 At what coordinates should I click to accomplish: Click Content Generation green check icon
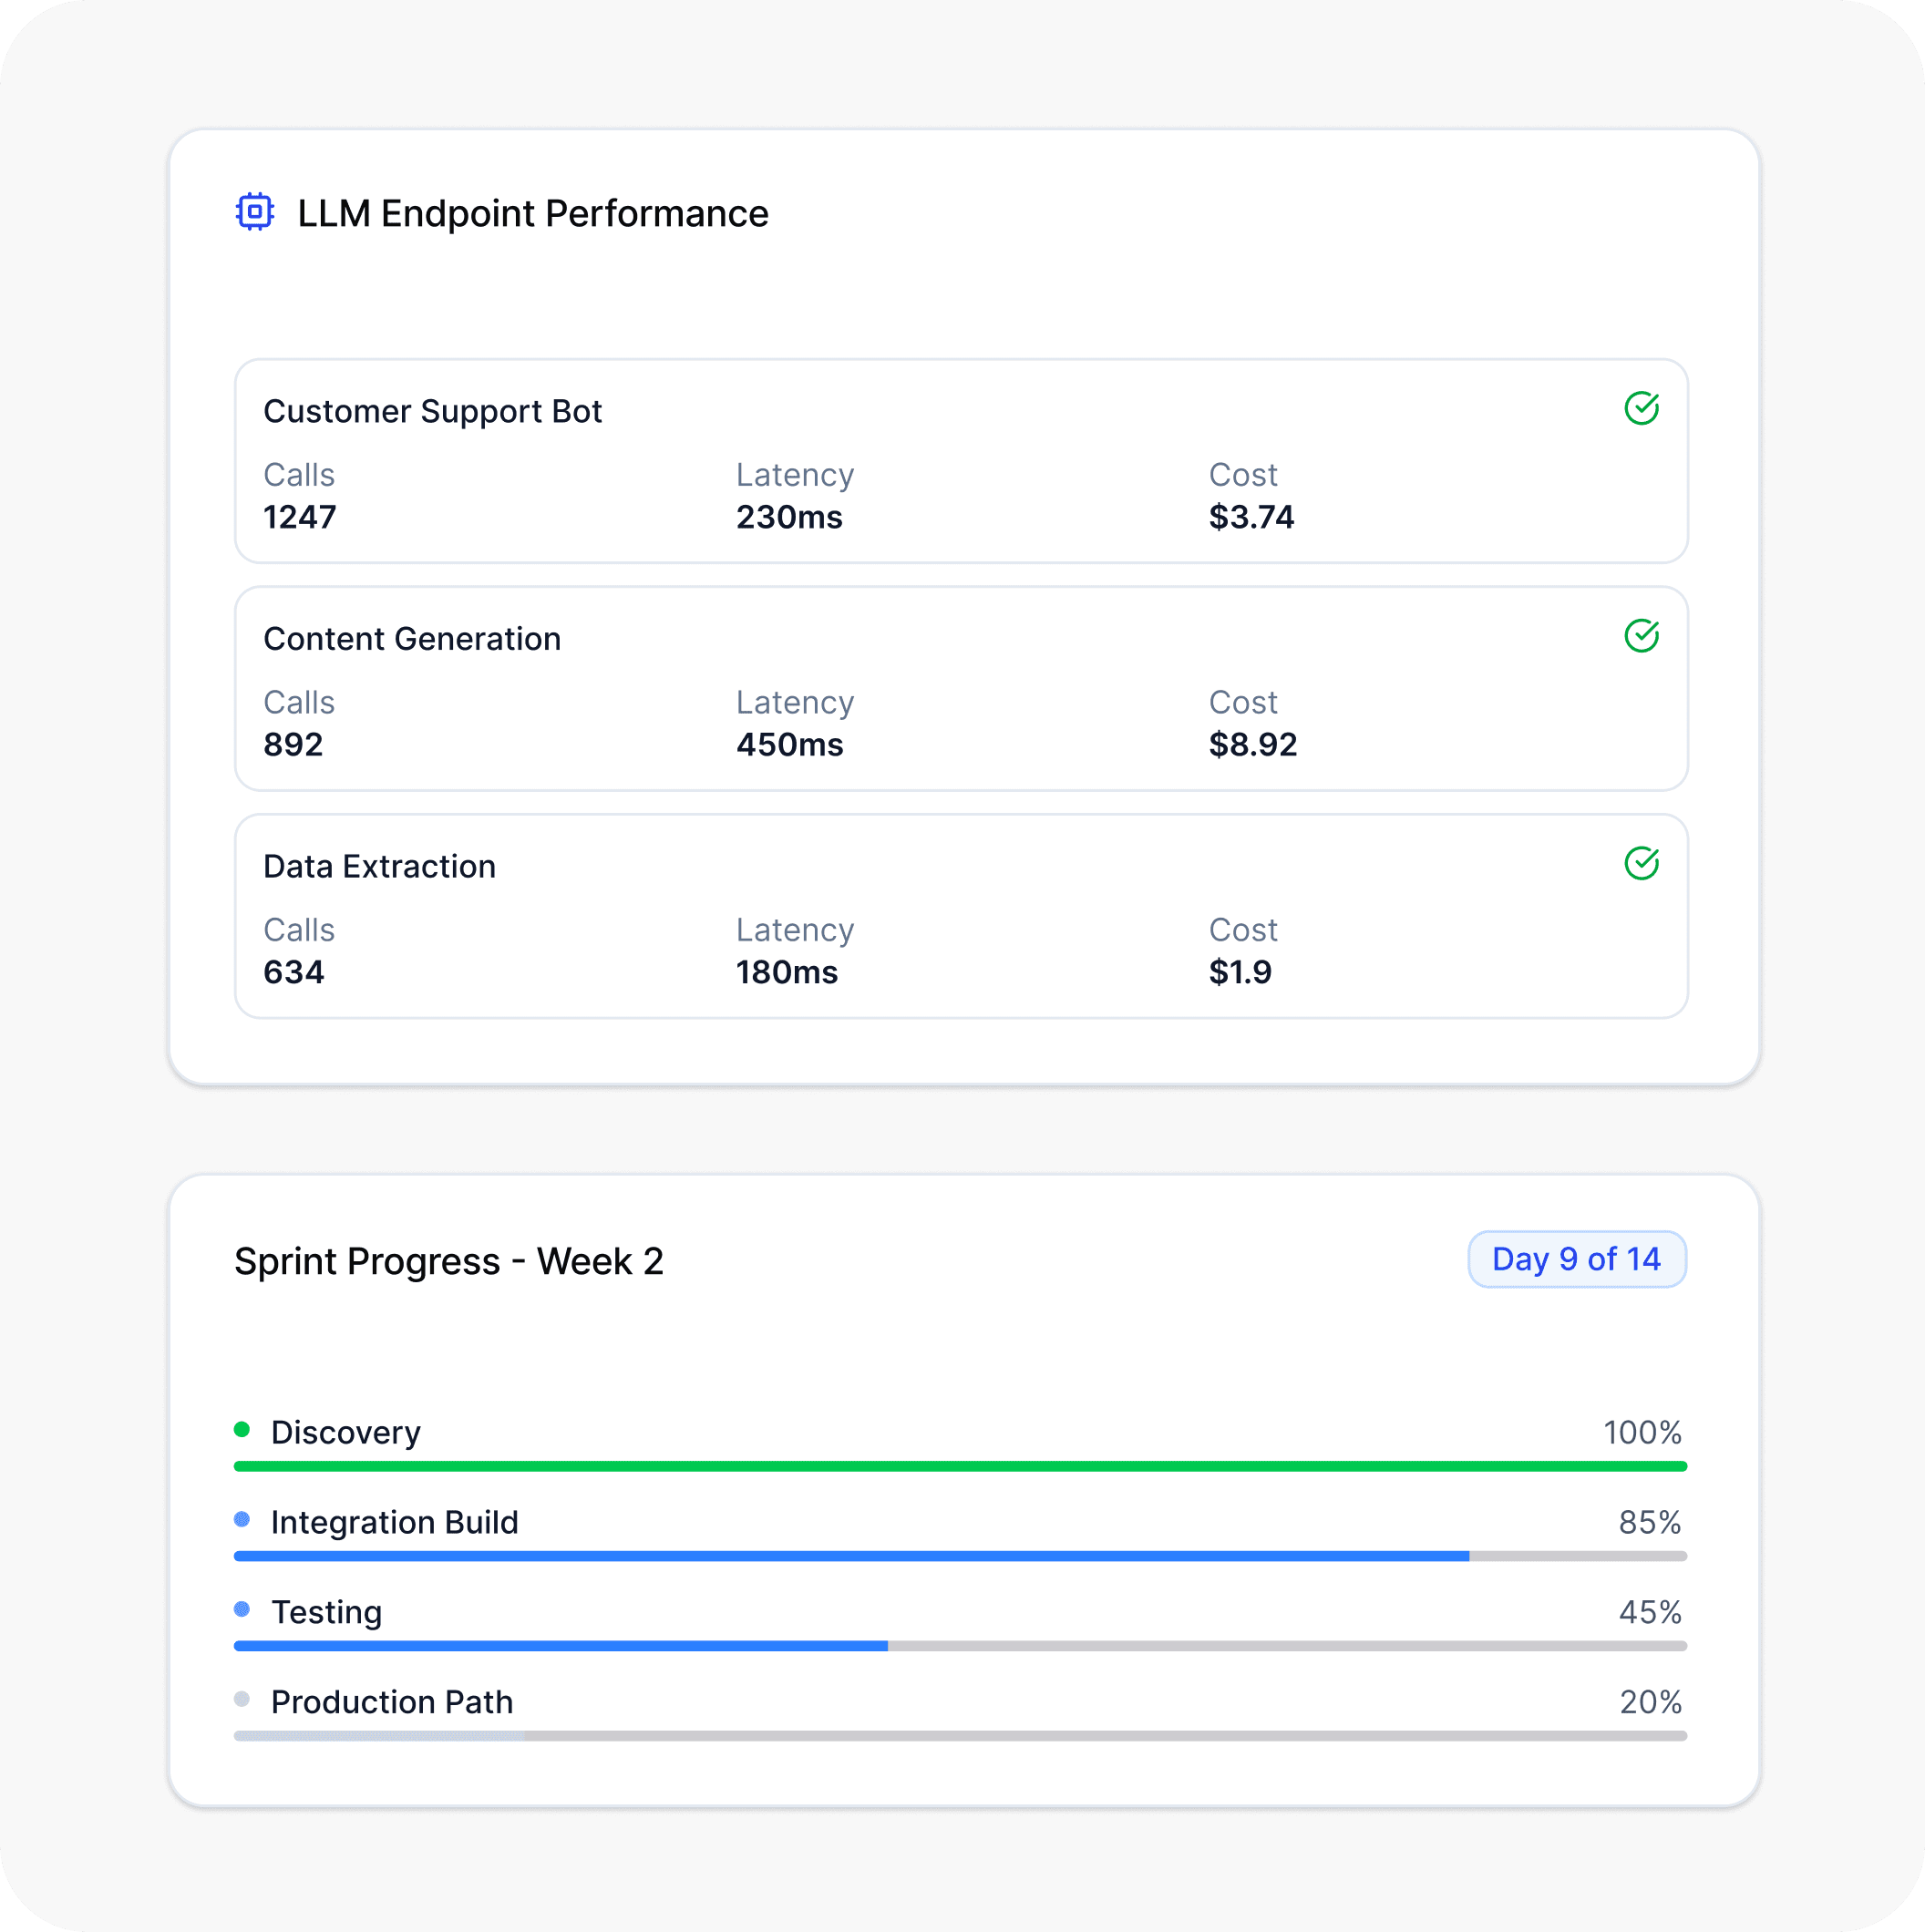[x=1641, y=636]
